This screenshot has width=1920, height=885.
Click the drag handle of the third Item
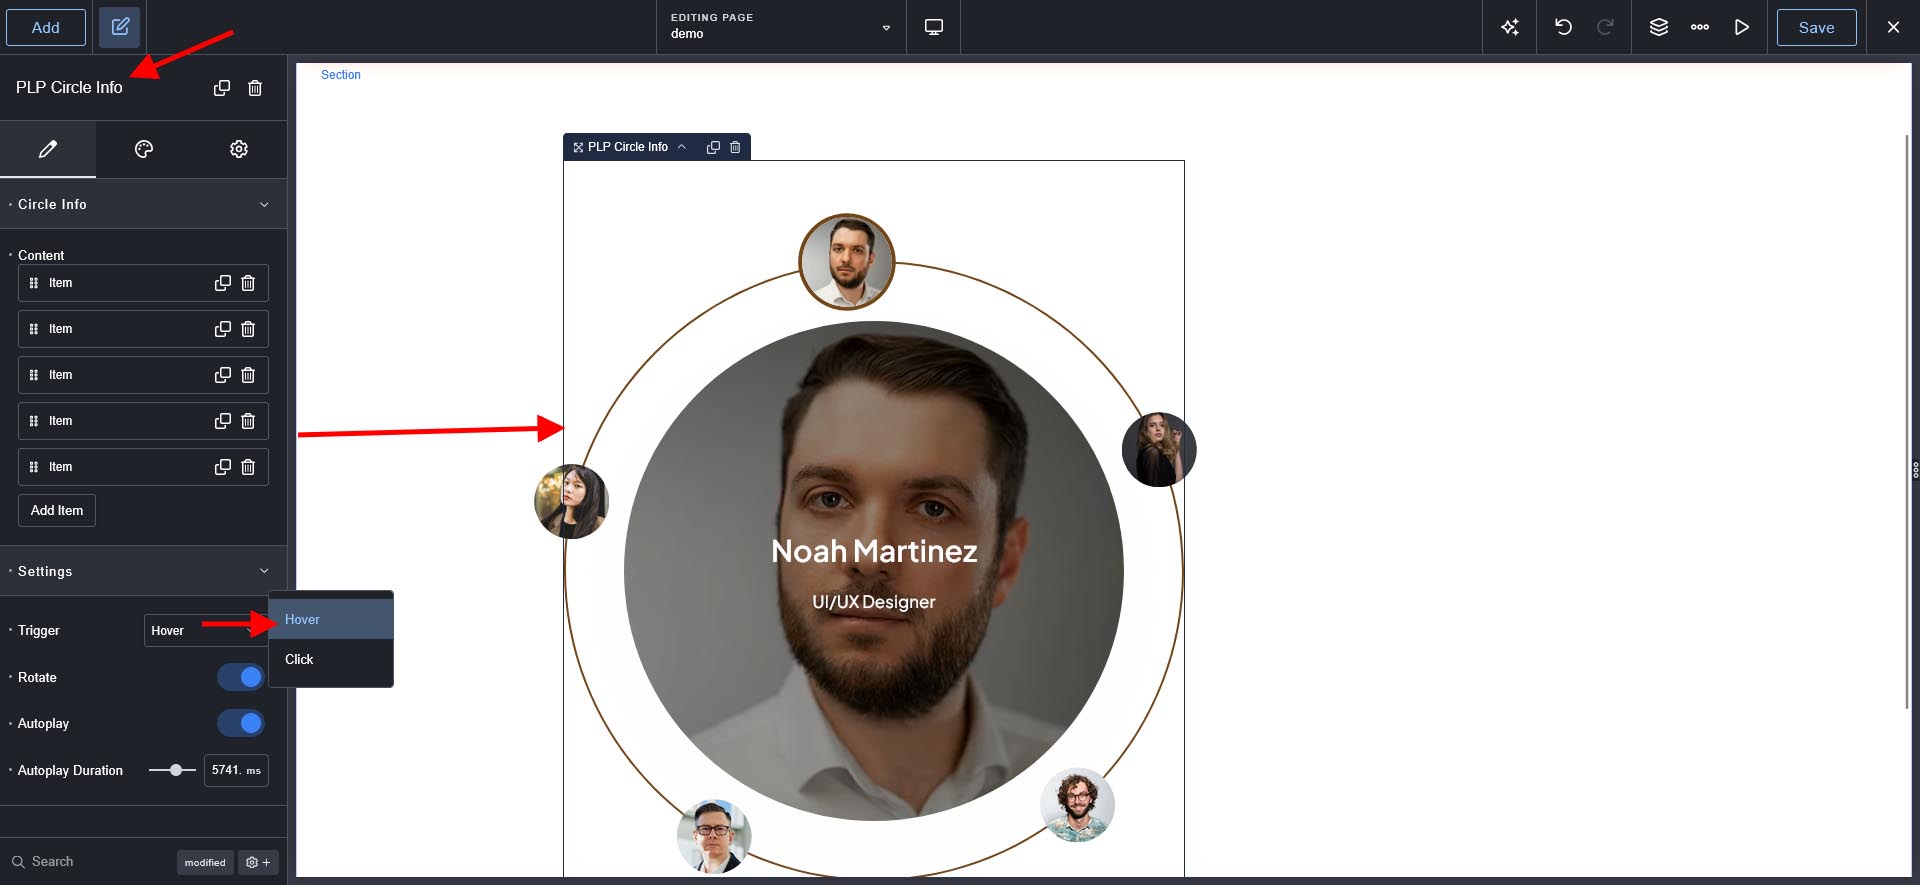click(x=34, y=375)
